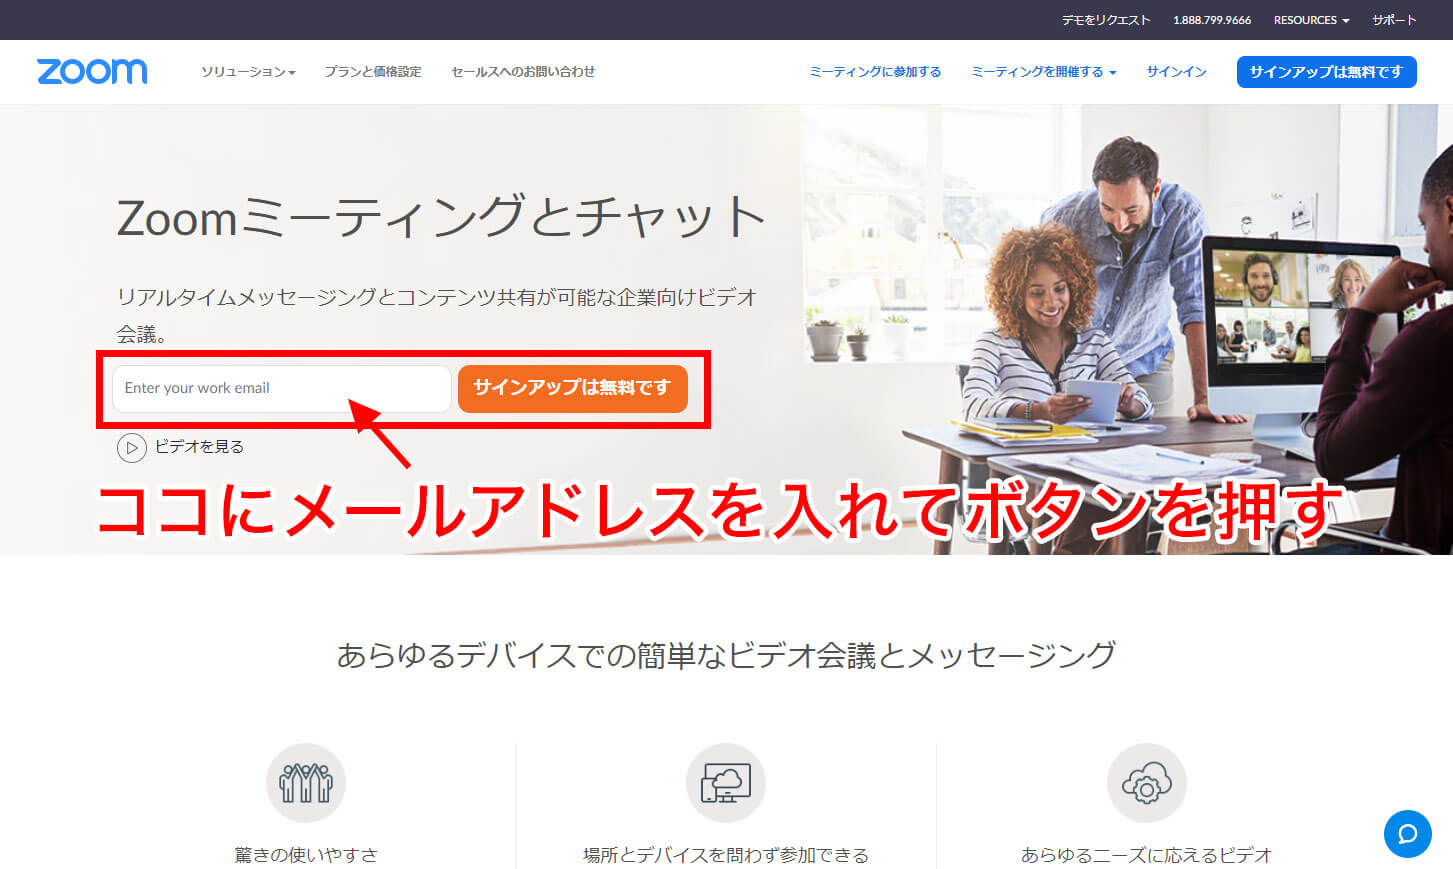Open セールスへのお問い合わせ link
Image resolution: width=1453 pixels, height=869 pixels.
coord(523,72)
